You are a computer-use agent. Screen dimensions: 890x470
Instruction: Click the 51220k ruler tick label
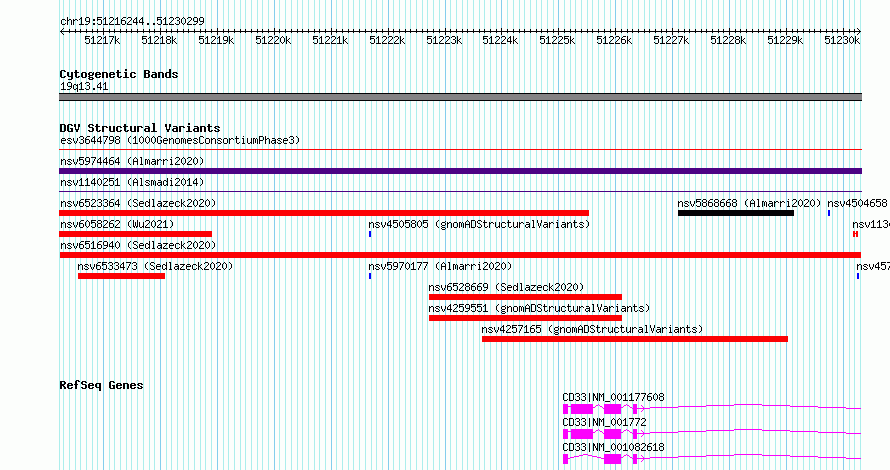pos(273,40)
